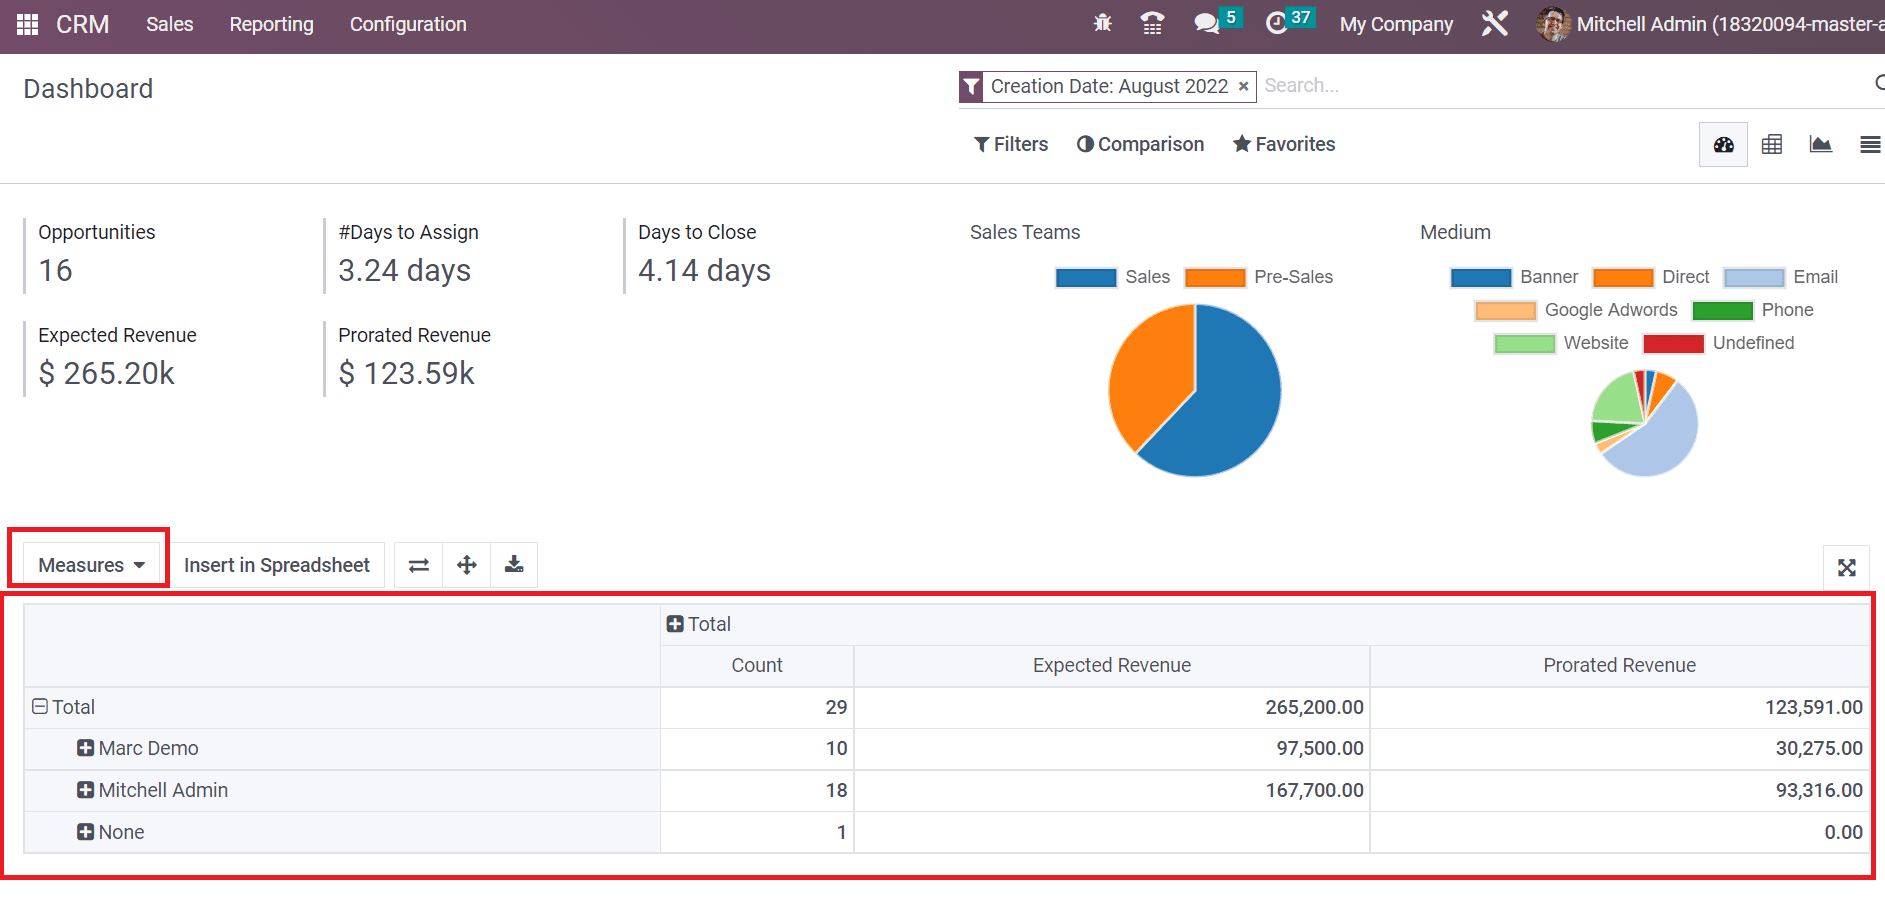Remove the Creation Date August 2022 filter
Image resolution: width=1885 pixels, height=901 pixels.
pos(1242,87)
